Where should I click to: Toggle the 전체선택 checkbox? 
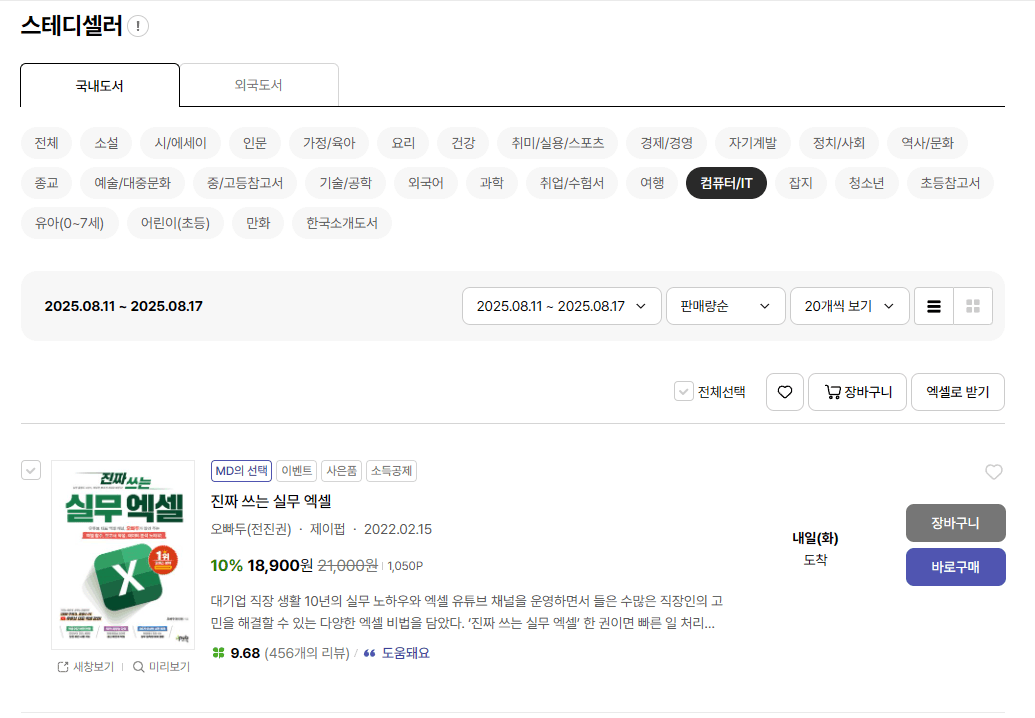pyautogui.click(x=683, y=391)
